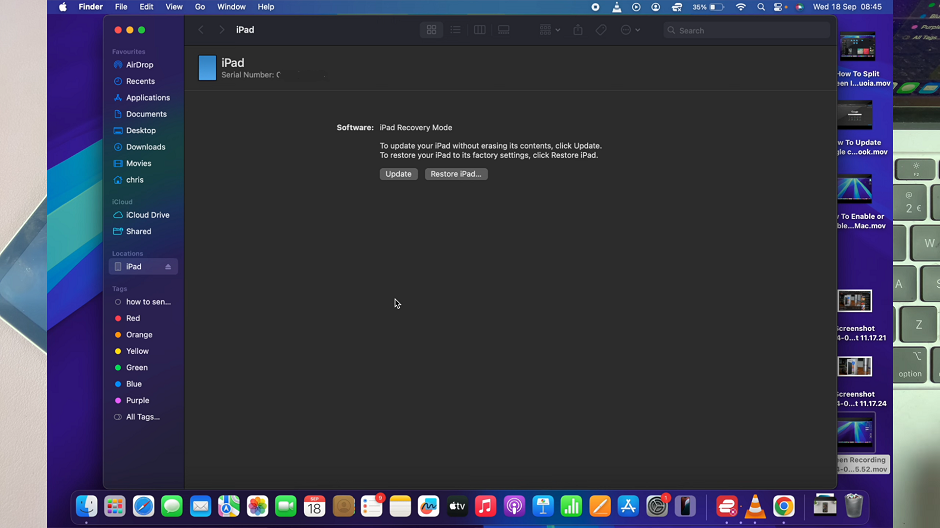
Task: Switch to list view in Finder toolbar
Action: click(456, 30)
